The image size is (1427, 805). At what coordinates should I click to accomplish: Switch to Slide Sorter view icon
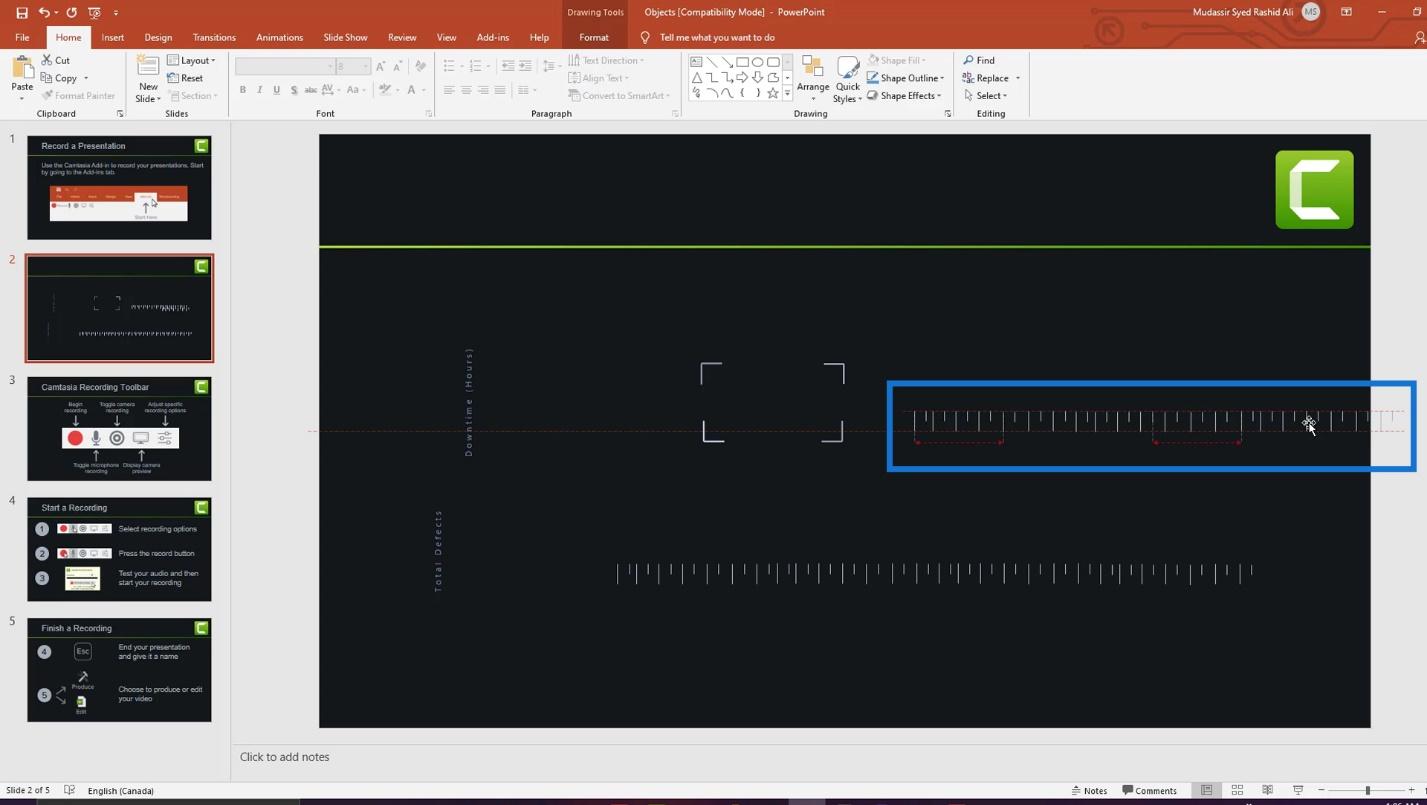[1237, 790]
